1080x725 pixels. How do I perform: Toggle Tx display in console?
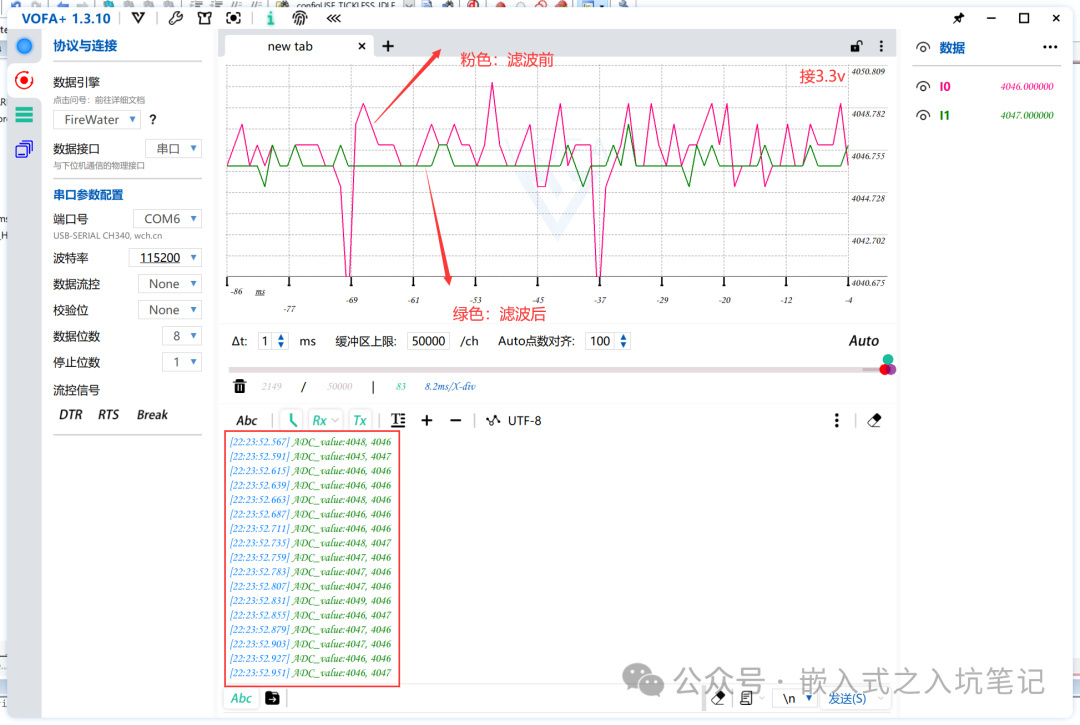coord(360,421)
